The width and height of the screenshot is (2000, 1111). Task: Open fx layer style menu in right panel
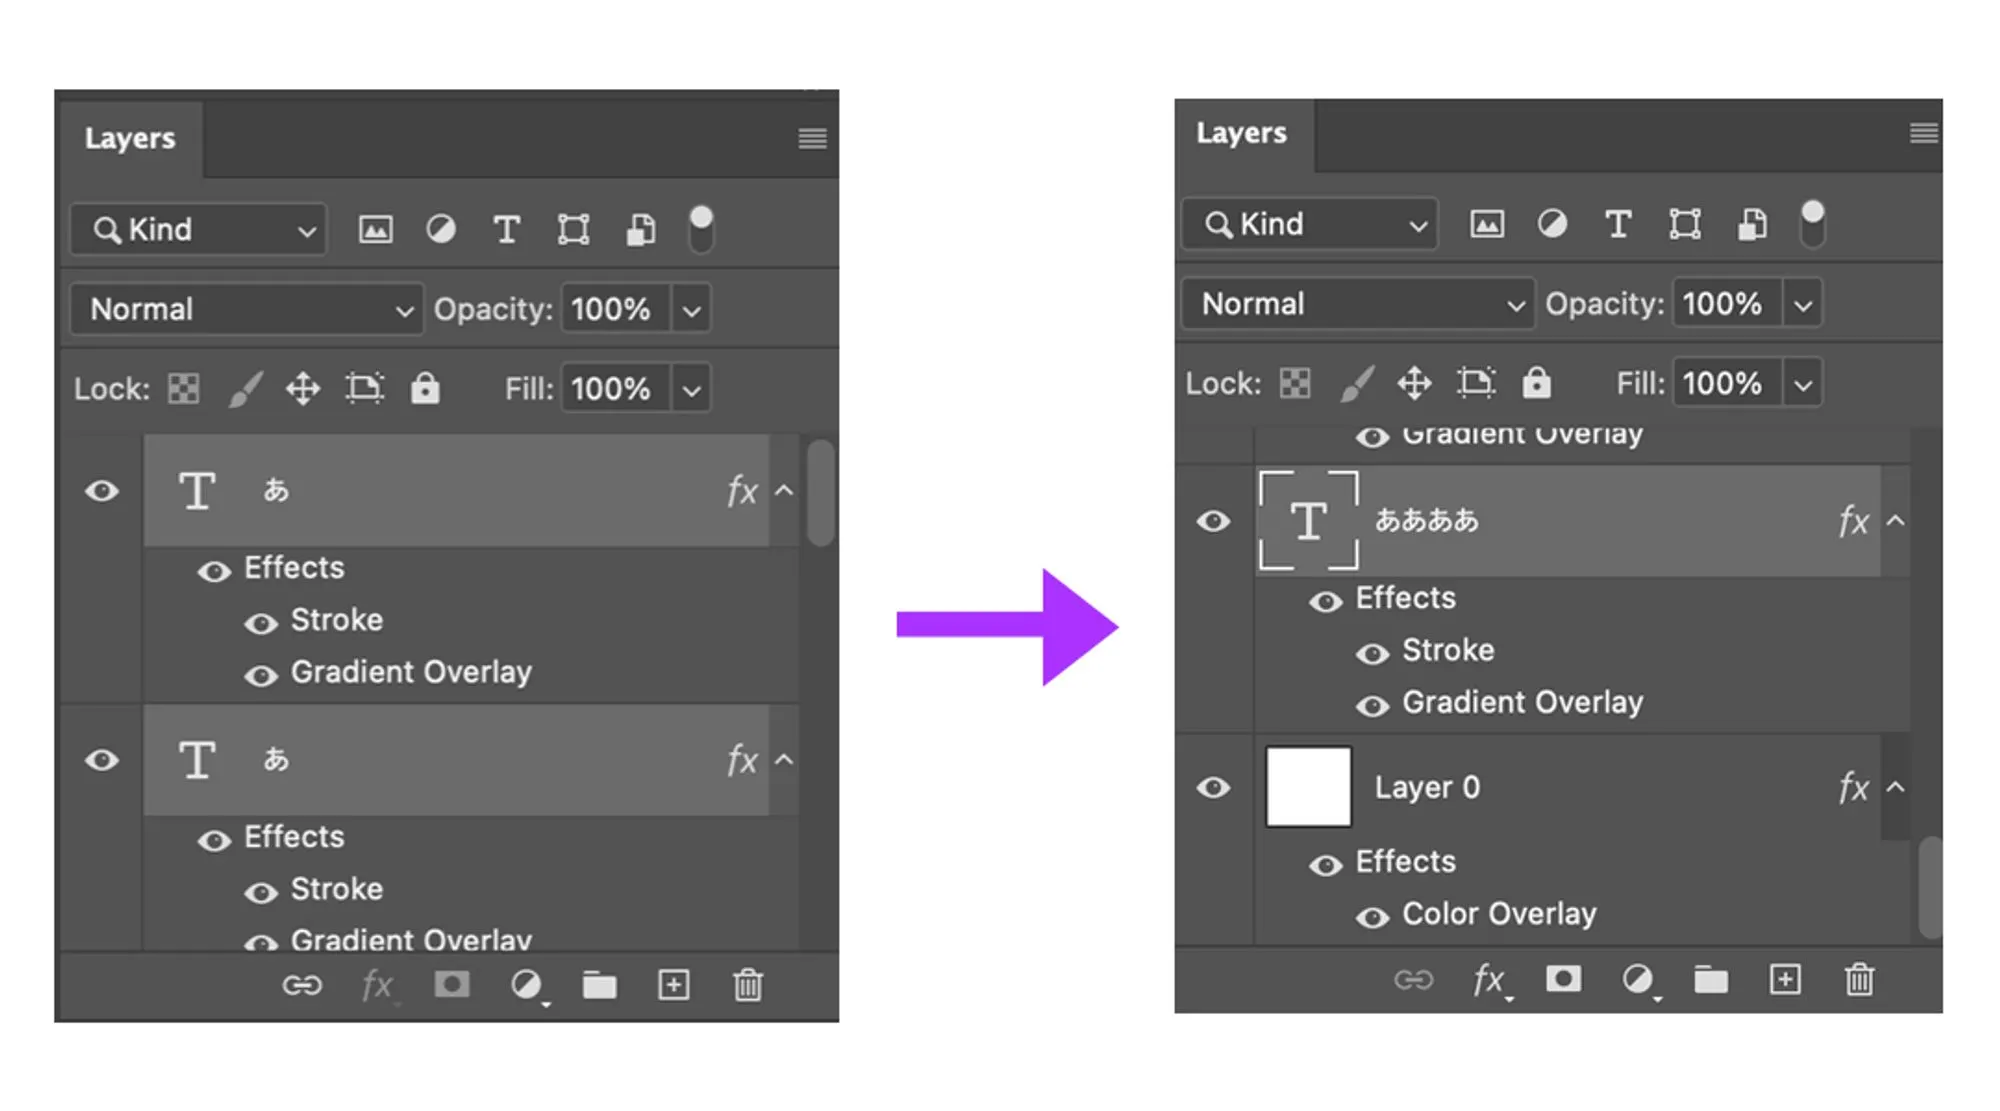(1489, 979)
